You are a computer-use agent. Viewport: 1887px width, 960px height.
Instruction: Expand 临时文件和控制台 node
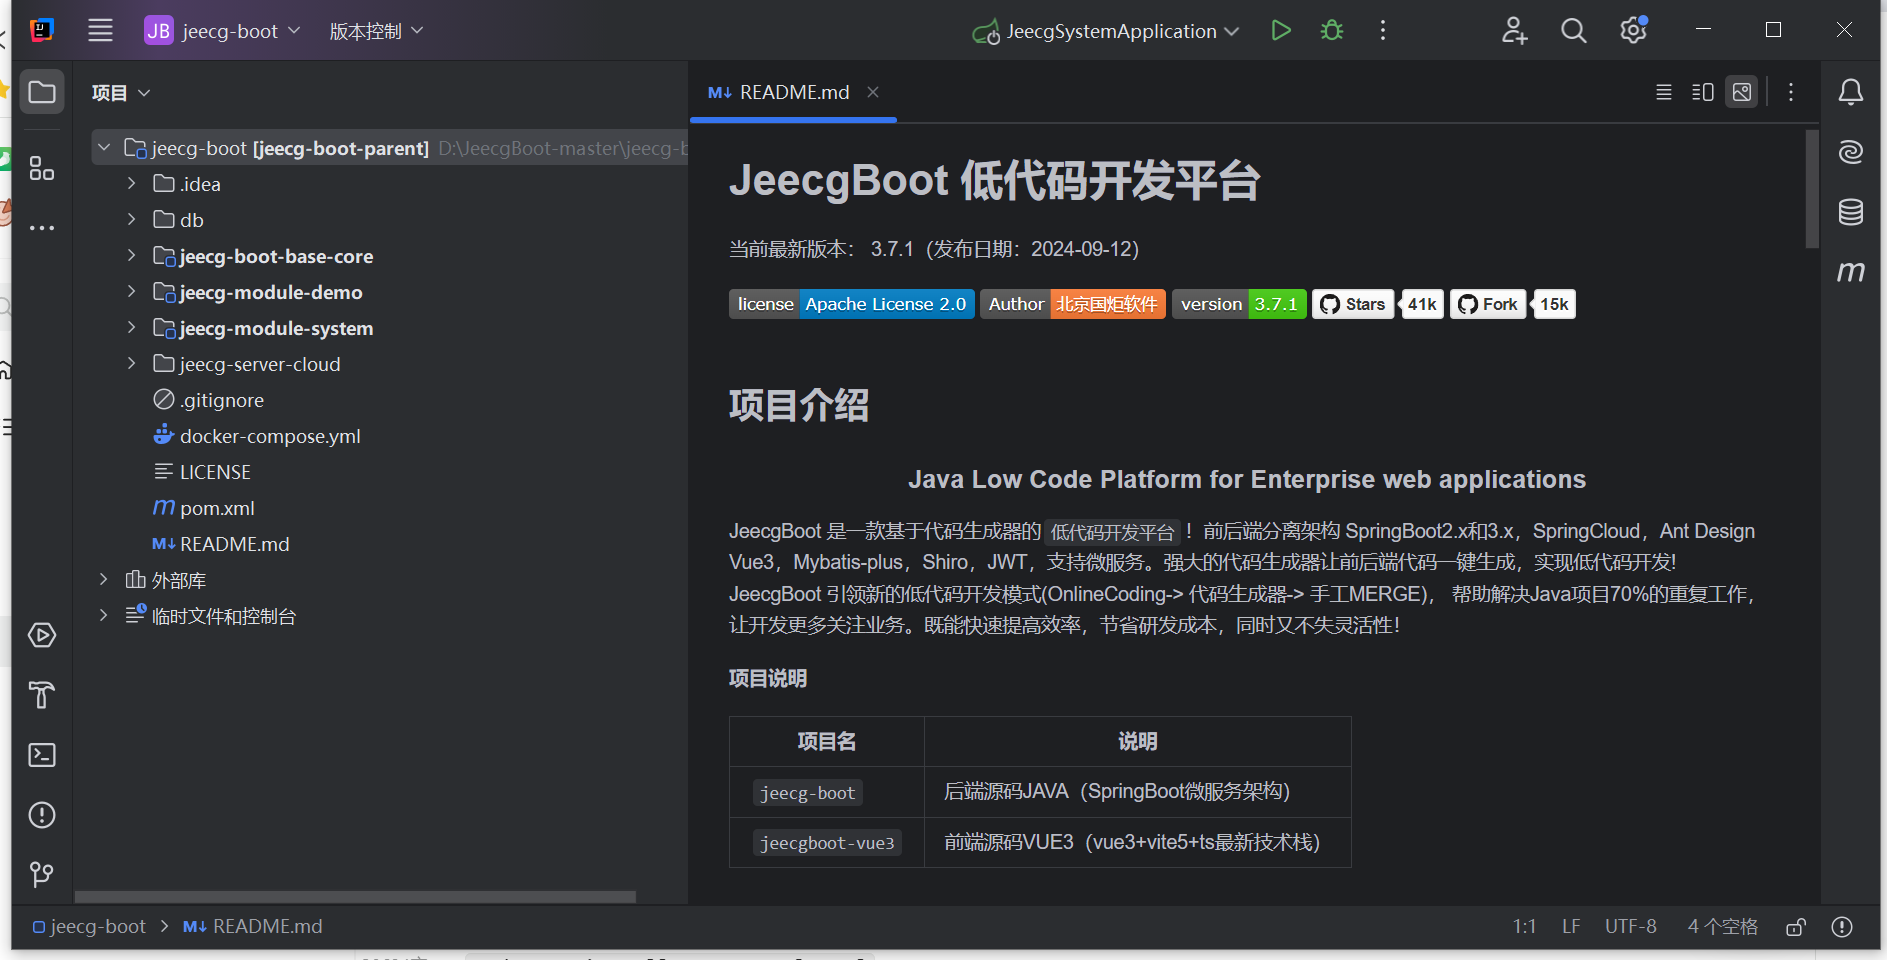coord(103,616)
